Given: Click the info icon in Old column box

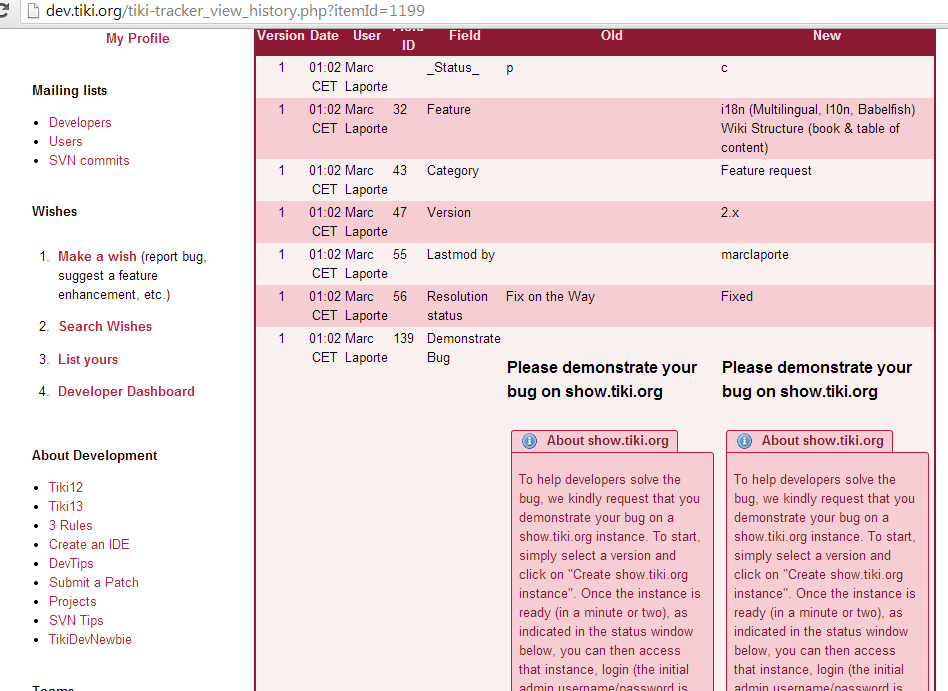Looking at the screenshot, I should click(x=529, y=441).
